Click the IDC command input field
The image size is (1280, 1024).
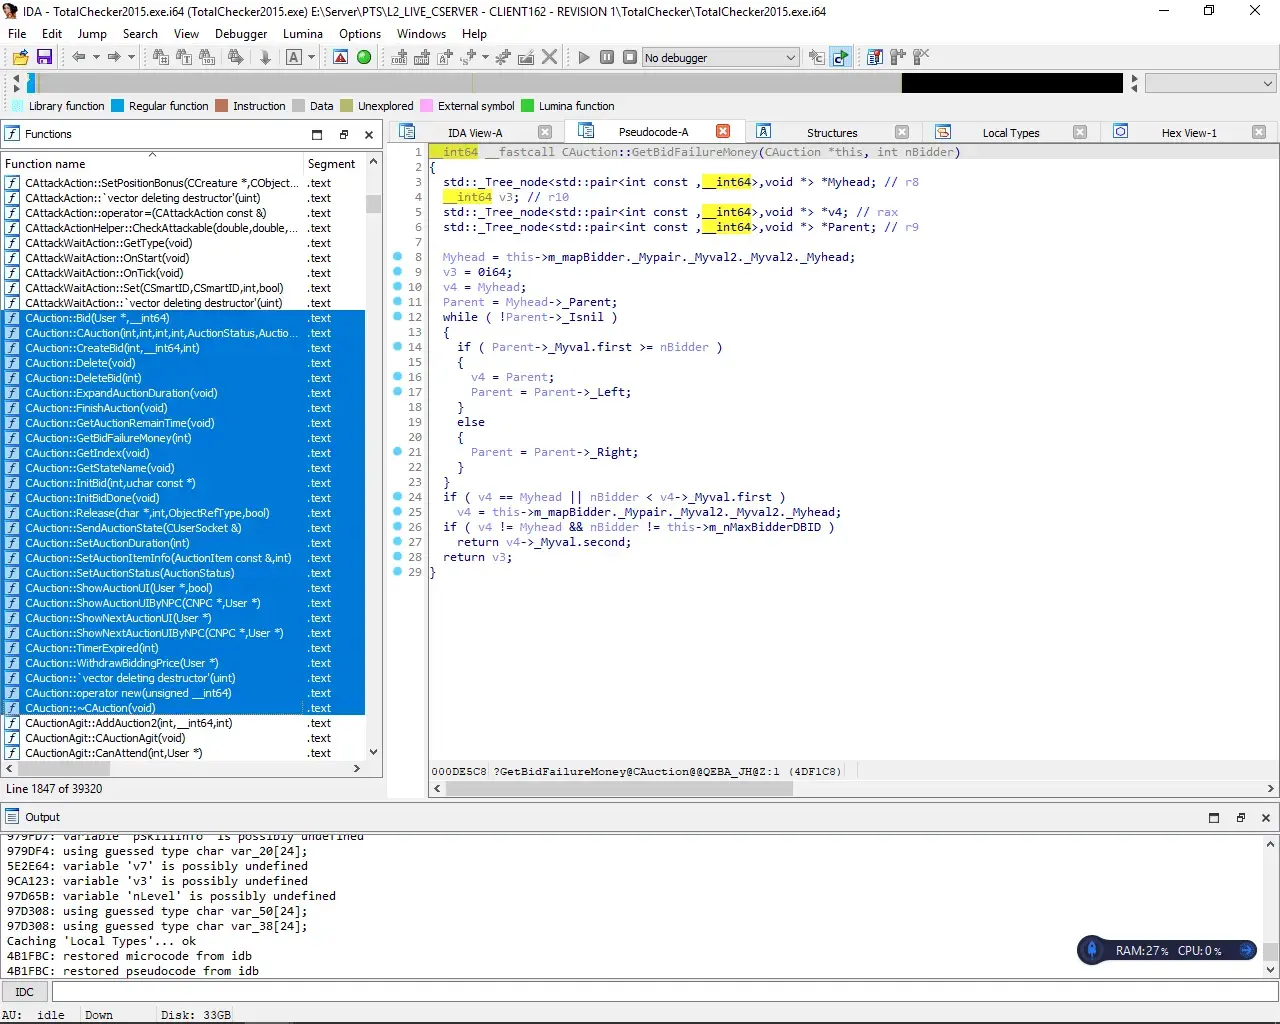pyautogui.click(x=664, y=992)
